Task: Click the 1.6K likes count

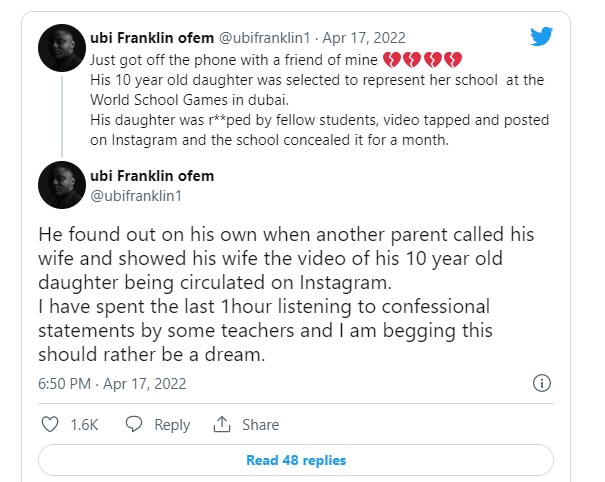Action: tap(85, 425)
